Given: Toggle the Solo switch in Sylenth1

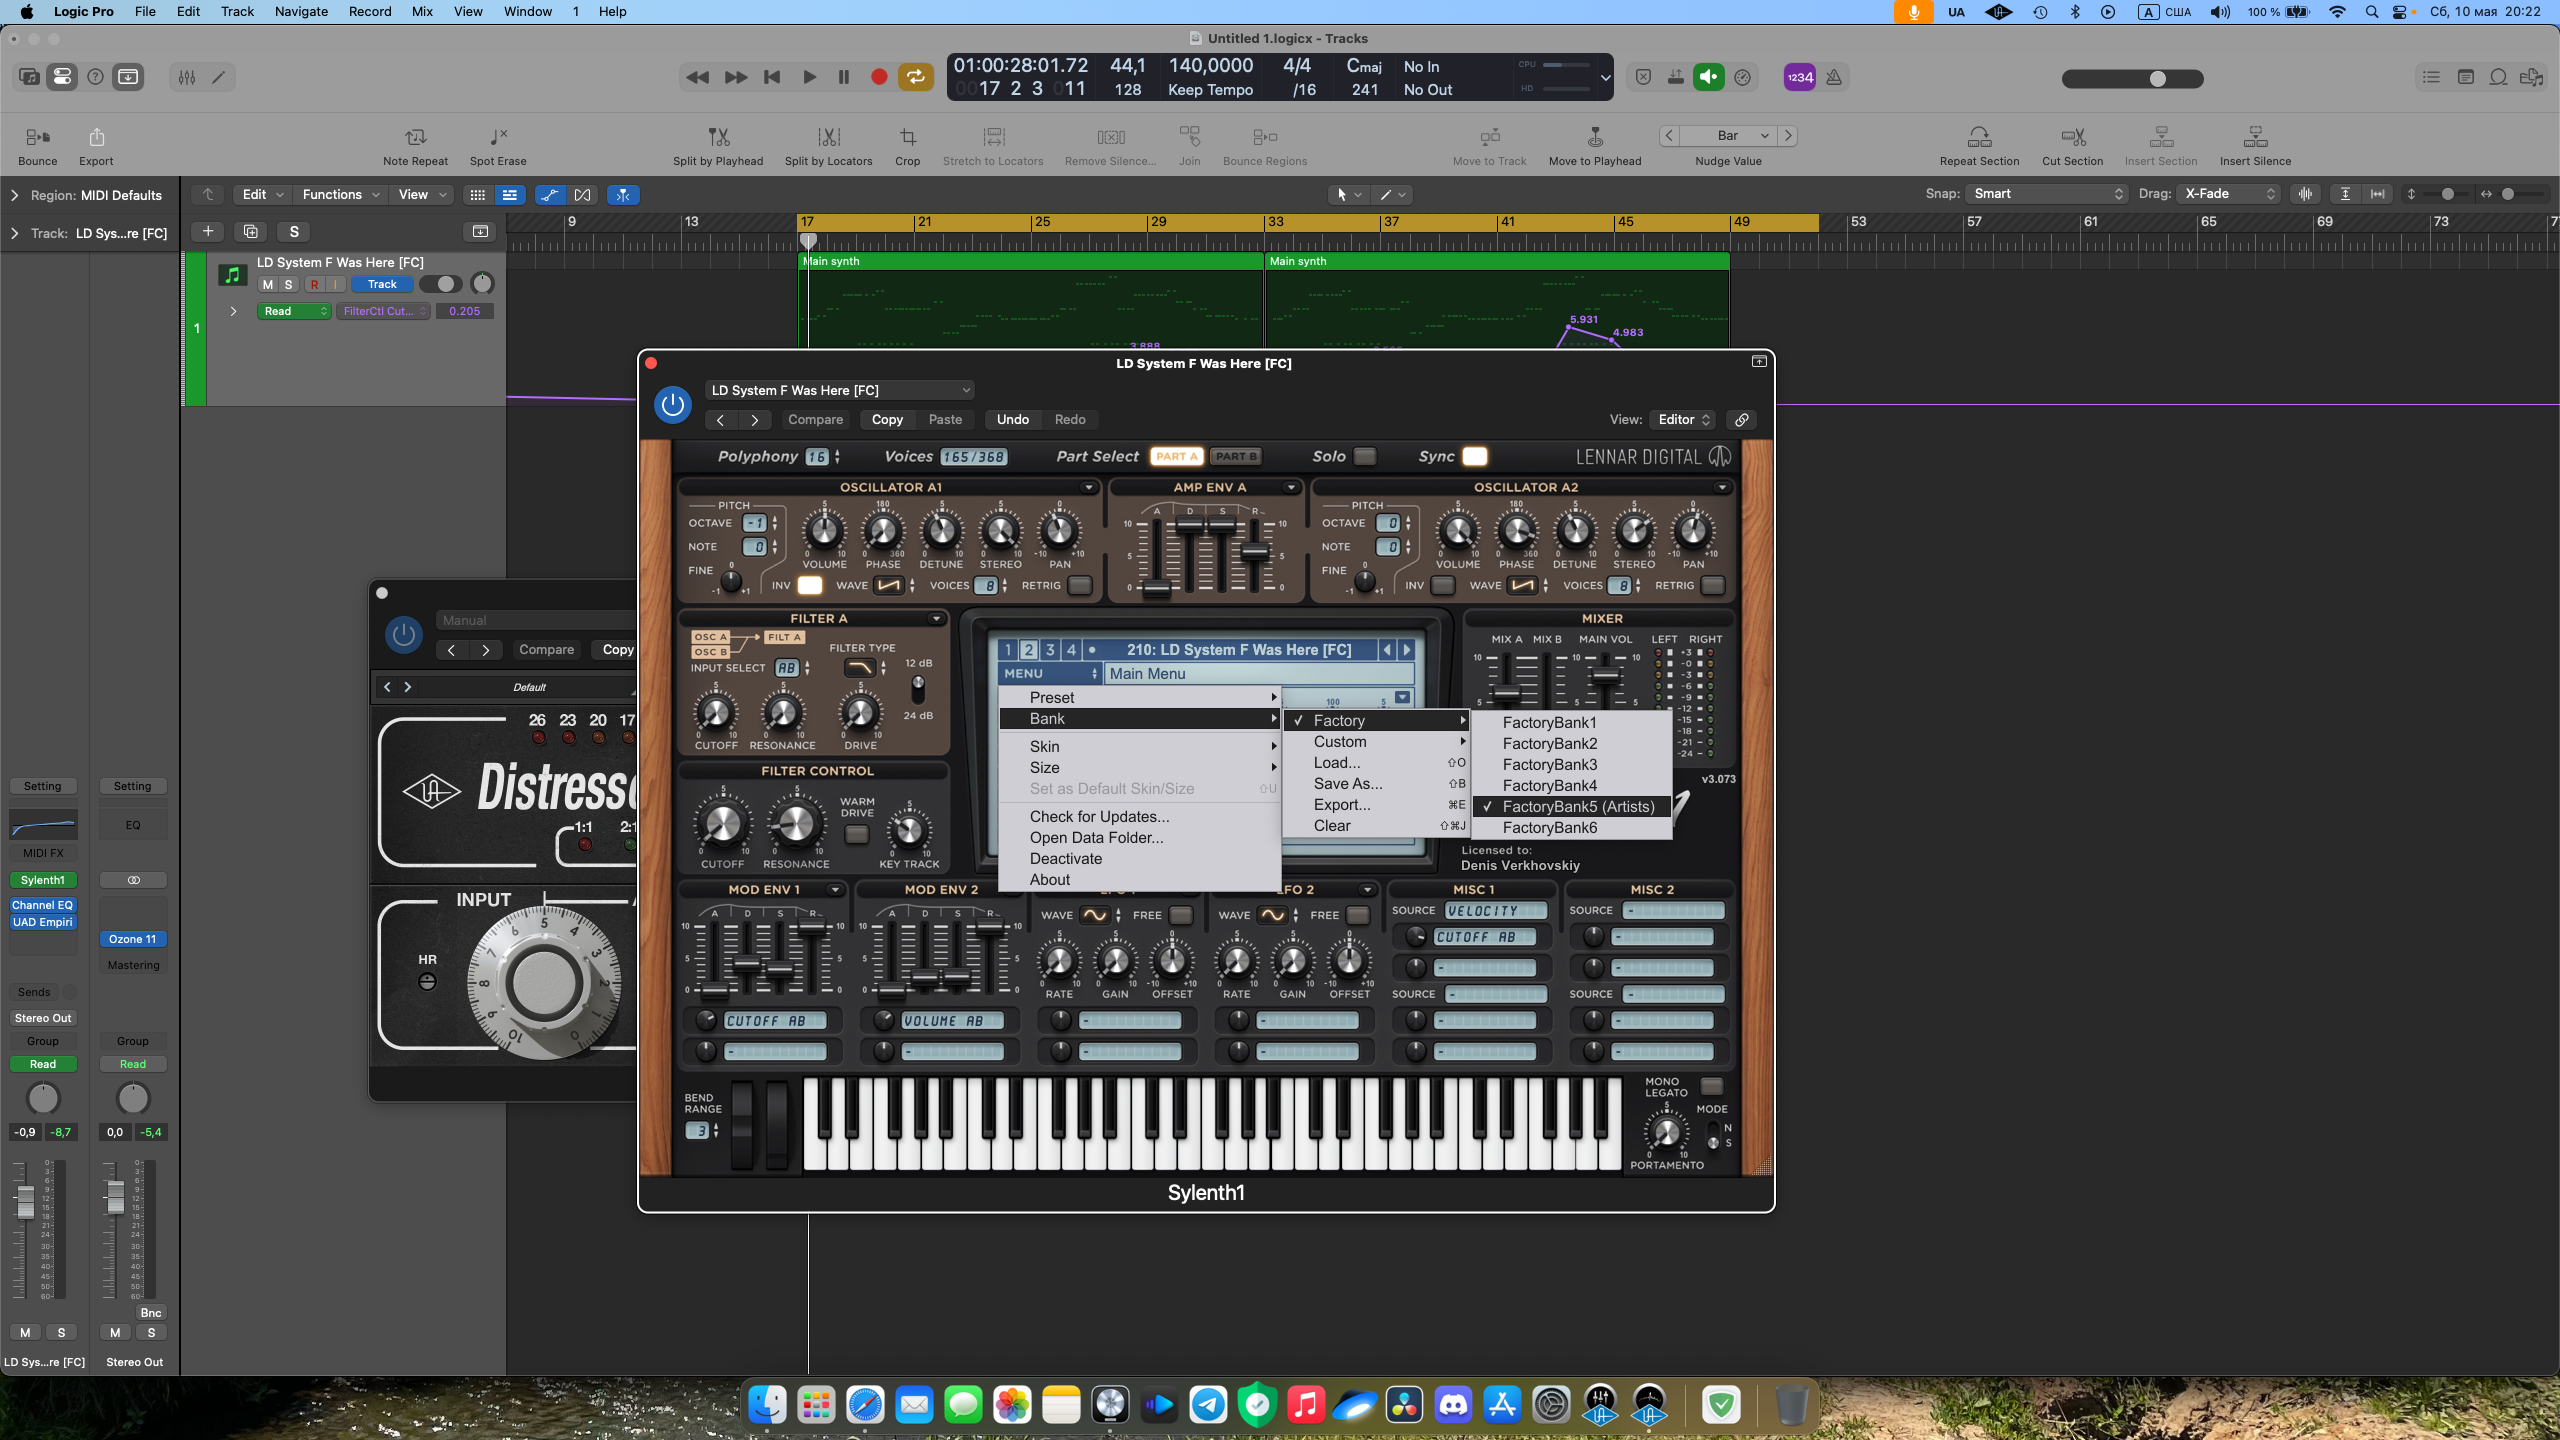Looking at the screenshot, I should click(1364, 456).
